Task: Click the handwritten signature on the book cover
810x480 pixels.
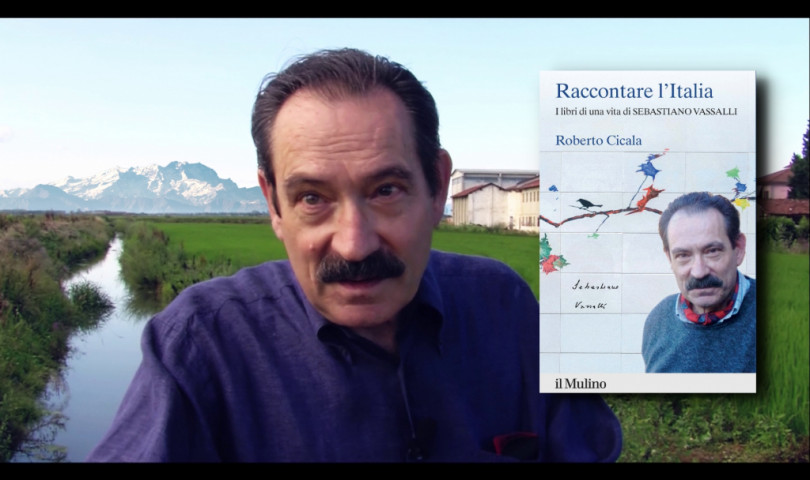Action: 593,295
